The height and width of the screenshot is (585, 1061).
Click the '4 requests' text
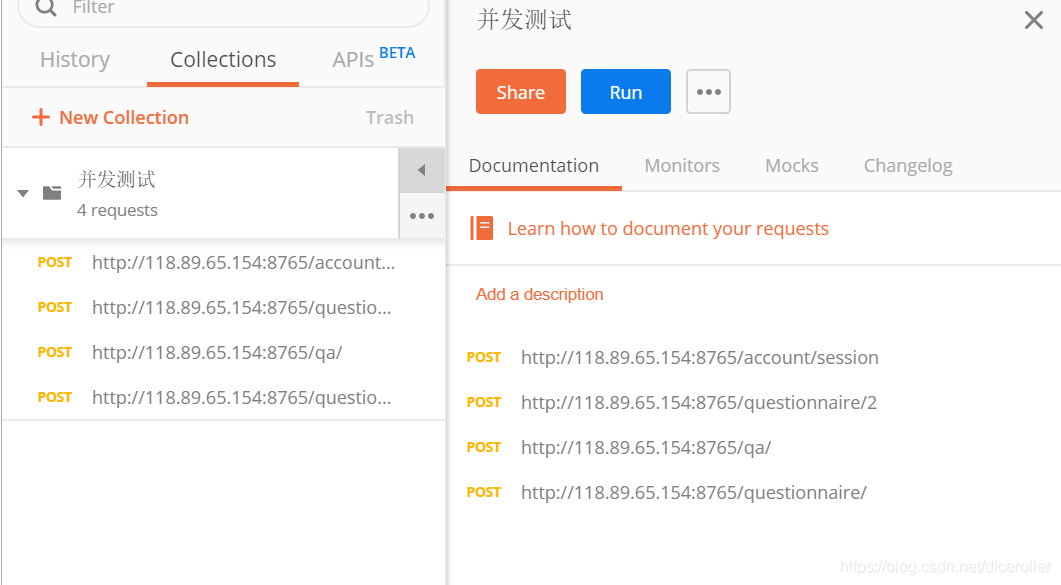pos(117,210)
